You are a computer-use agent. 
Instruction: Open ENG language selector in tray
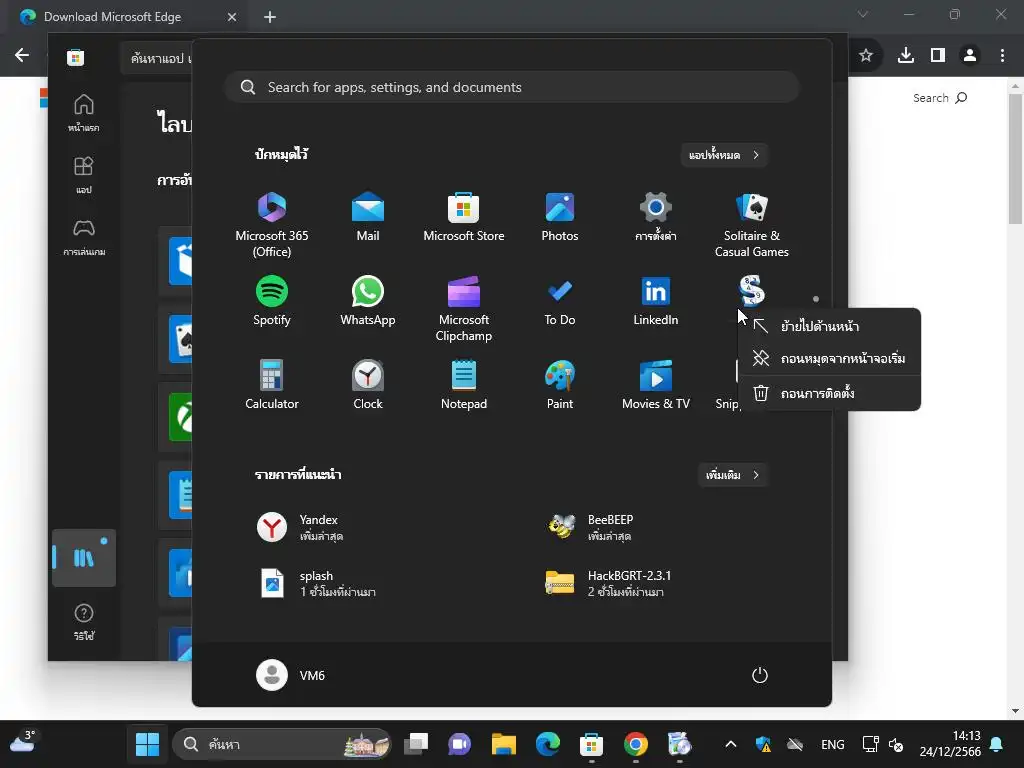[x=833, y=744]
